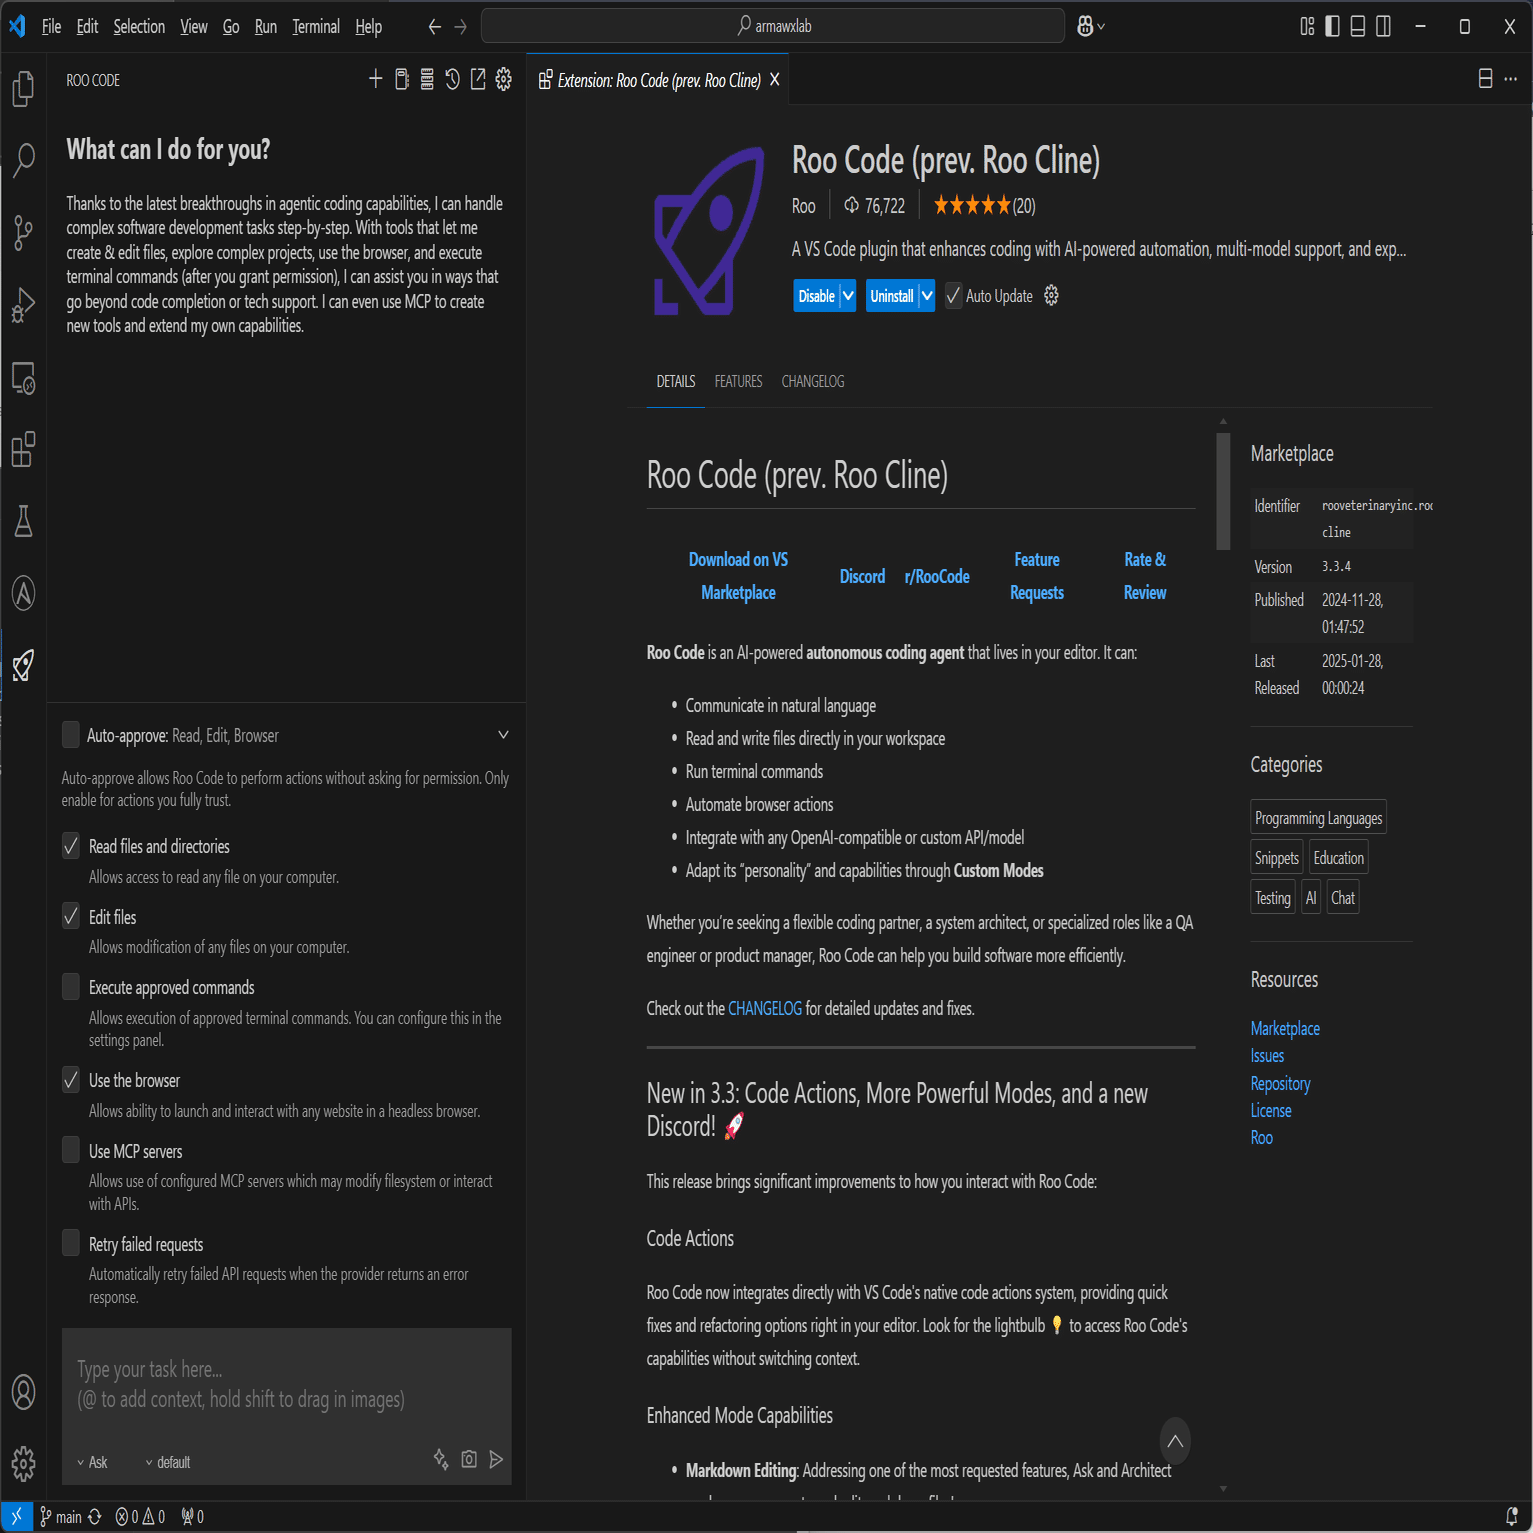The height and width of the screenshot is (1533, 1533).
Task: Select the DETAILS tab
Action: pos(676,381)
